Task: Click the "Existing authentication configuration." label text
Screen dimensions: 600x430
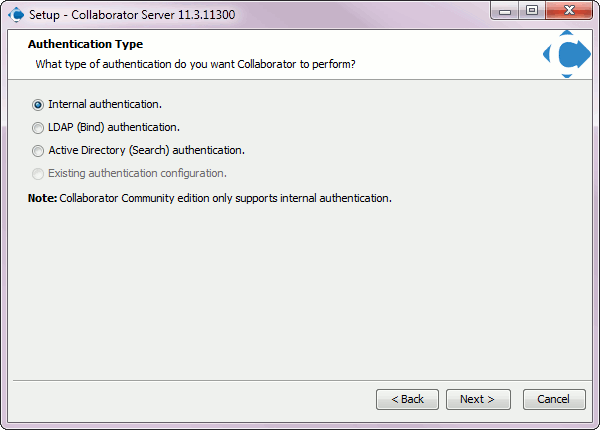Action: coord(137,173)
